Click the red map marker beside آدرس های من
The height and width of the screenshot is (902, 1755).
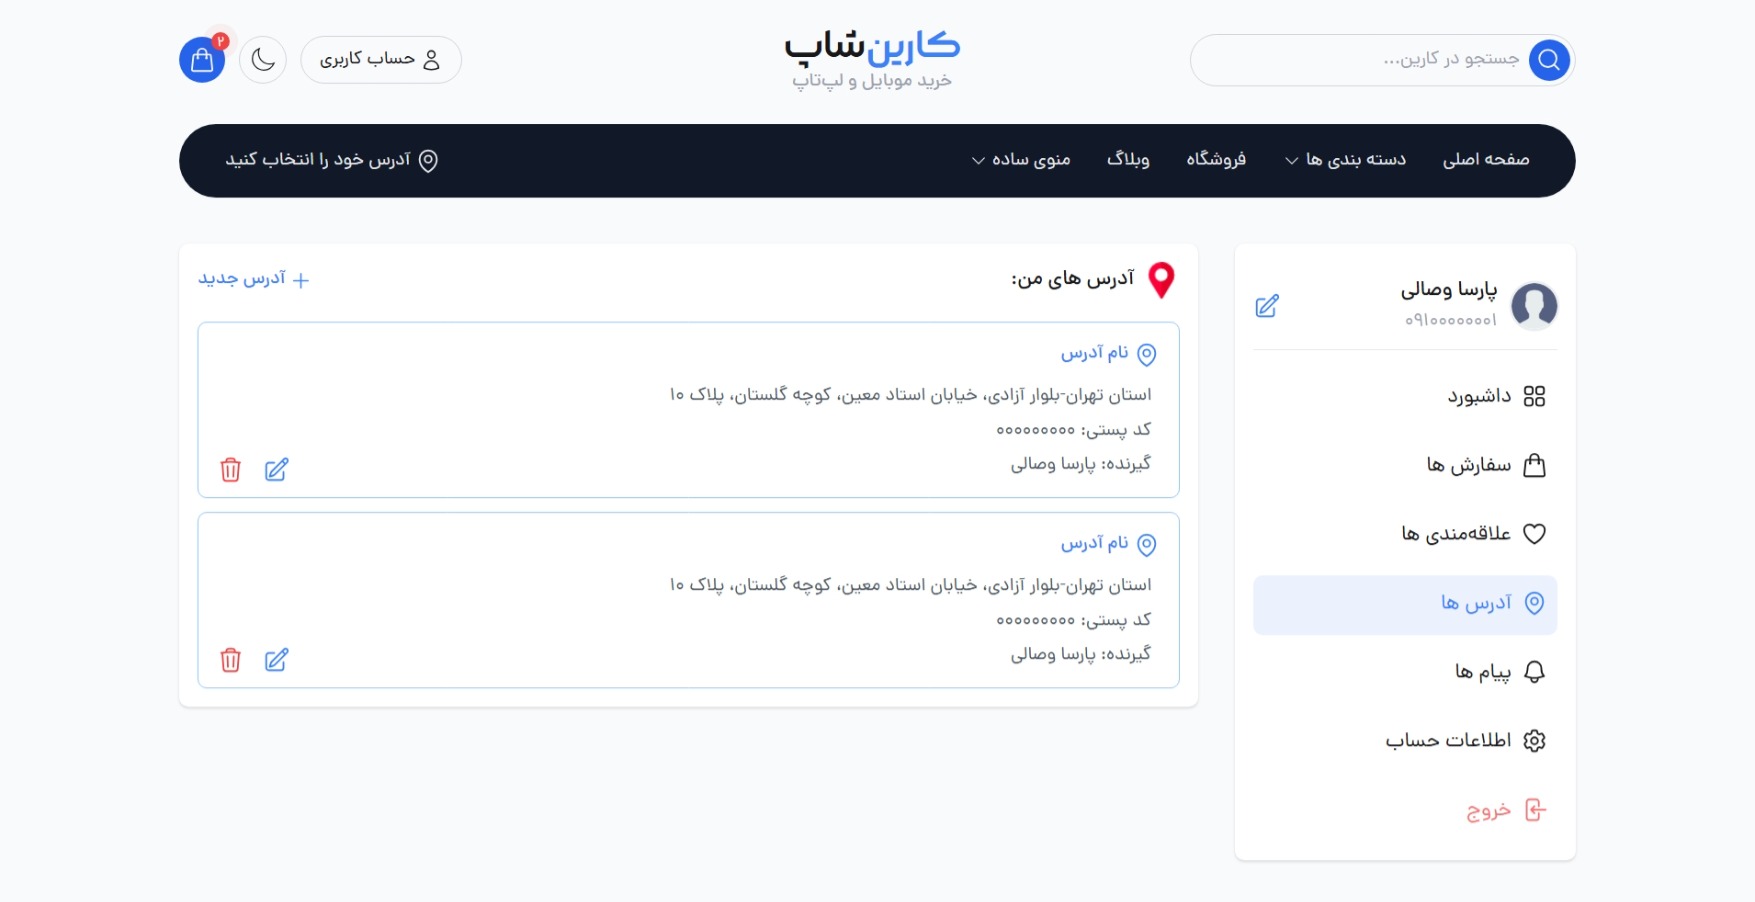tap(1161, 280)
